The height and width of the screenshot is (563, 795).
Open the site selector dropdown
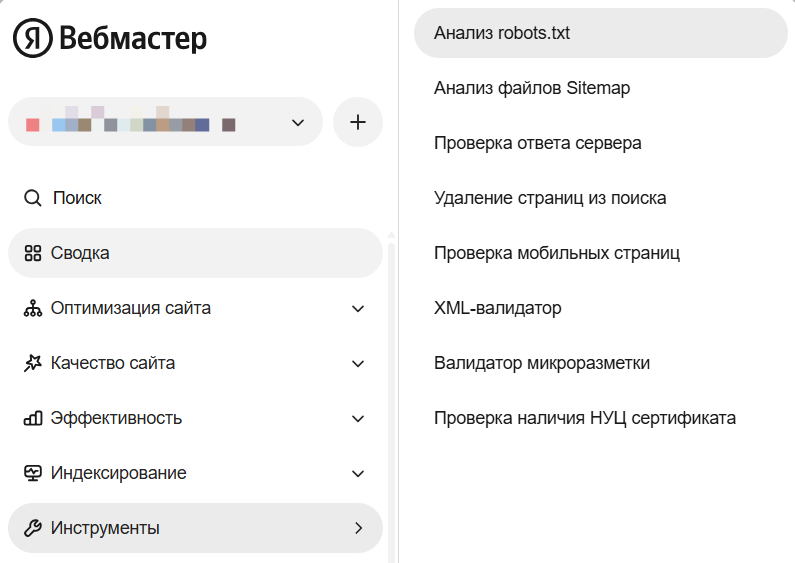click(x=165, y=122)
